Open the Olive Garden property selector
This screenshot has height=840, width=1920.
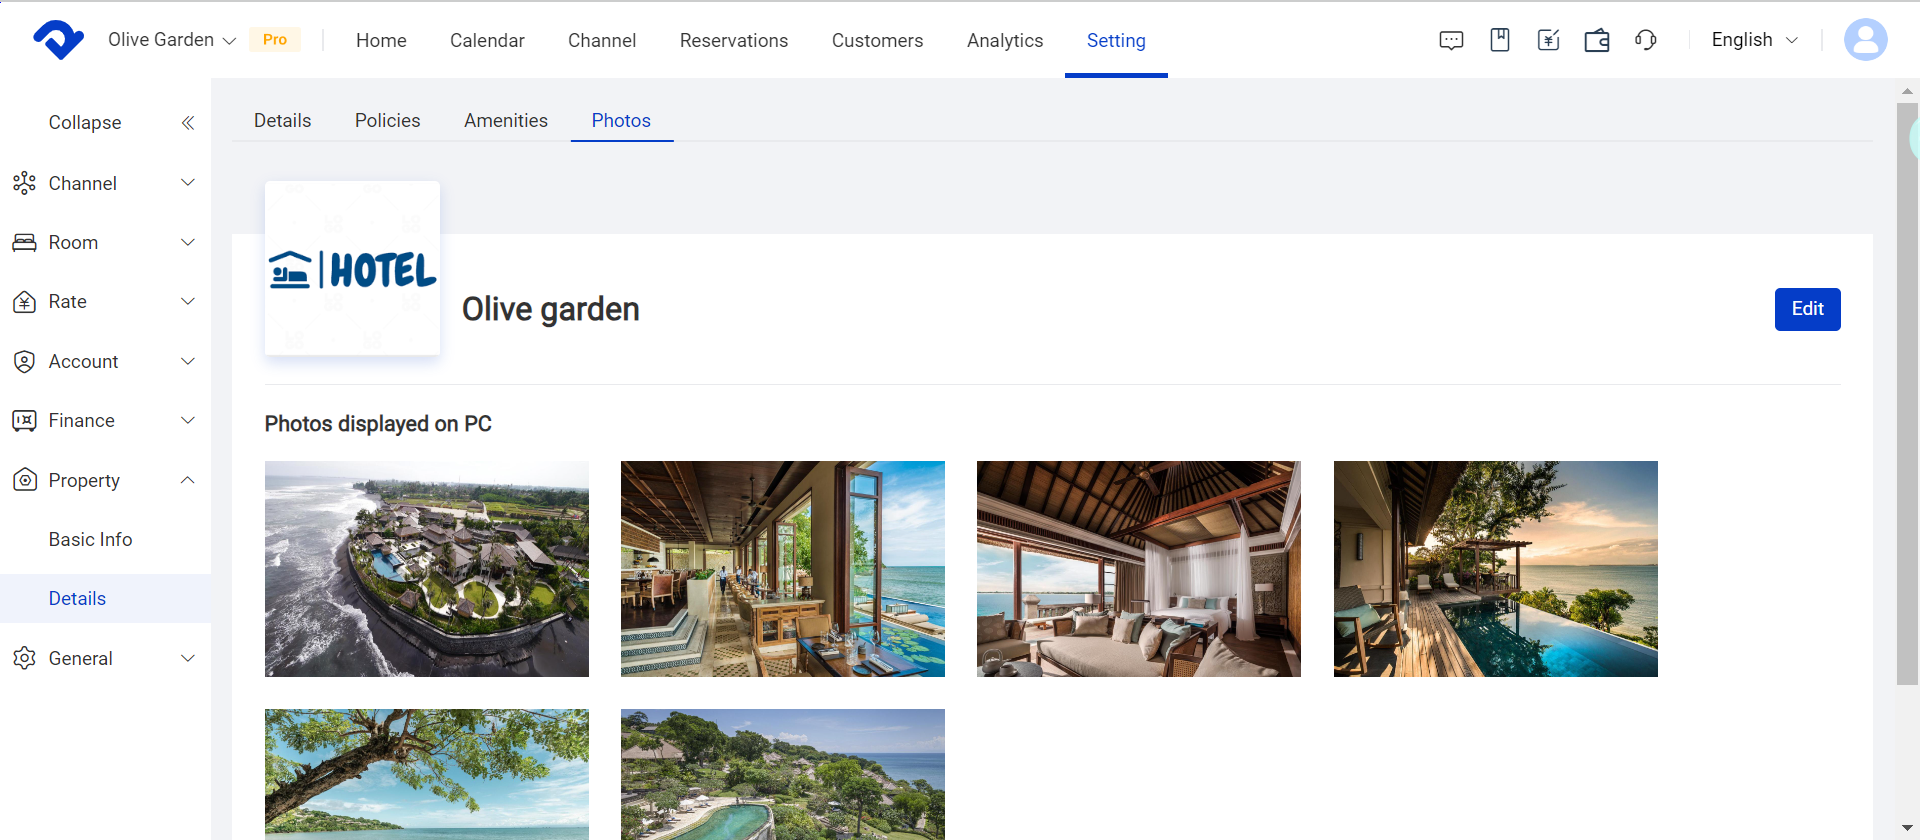(x=172, y=40)
